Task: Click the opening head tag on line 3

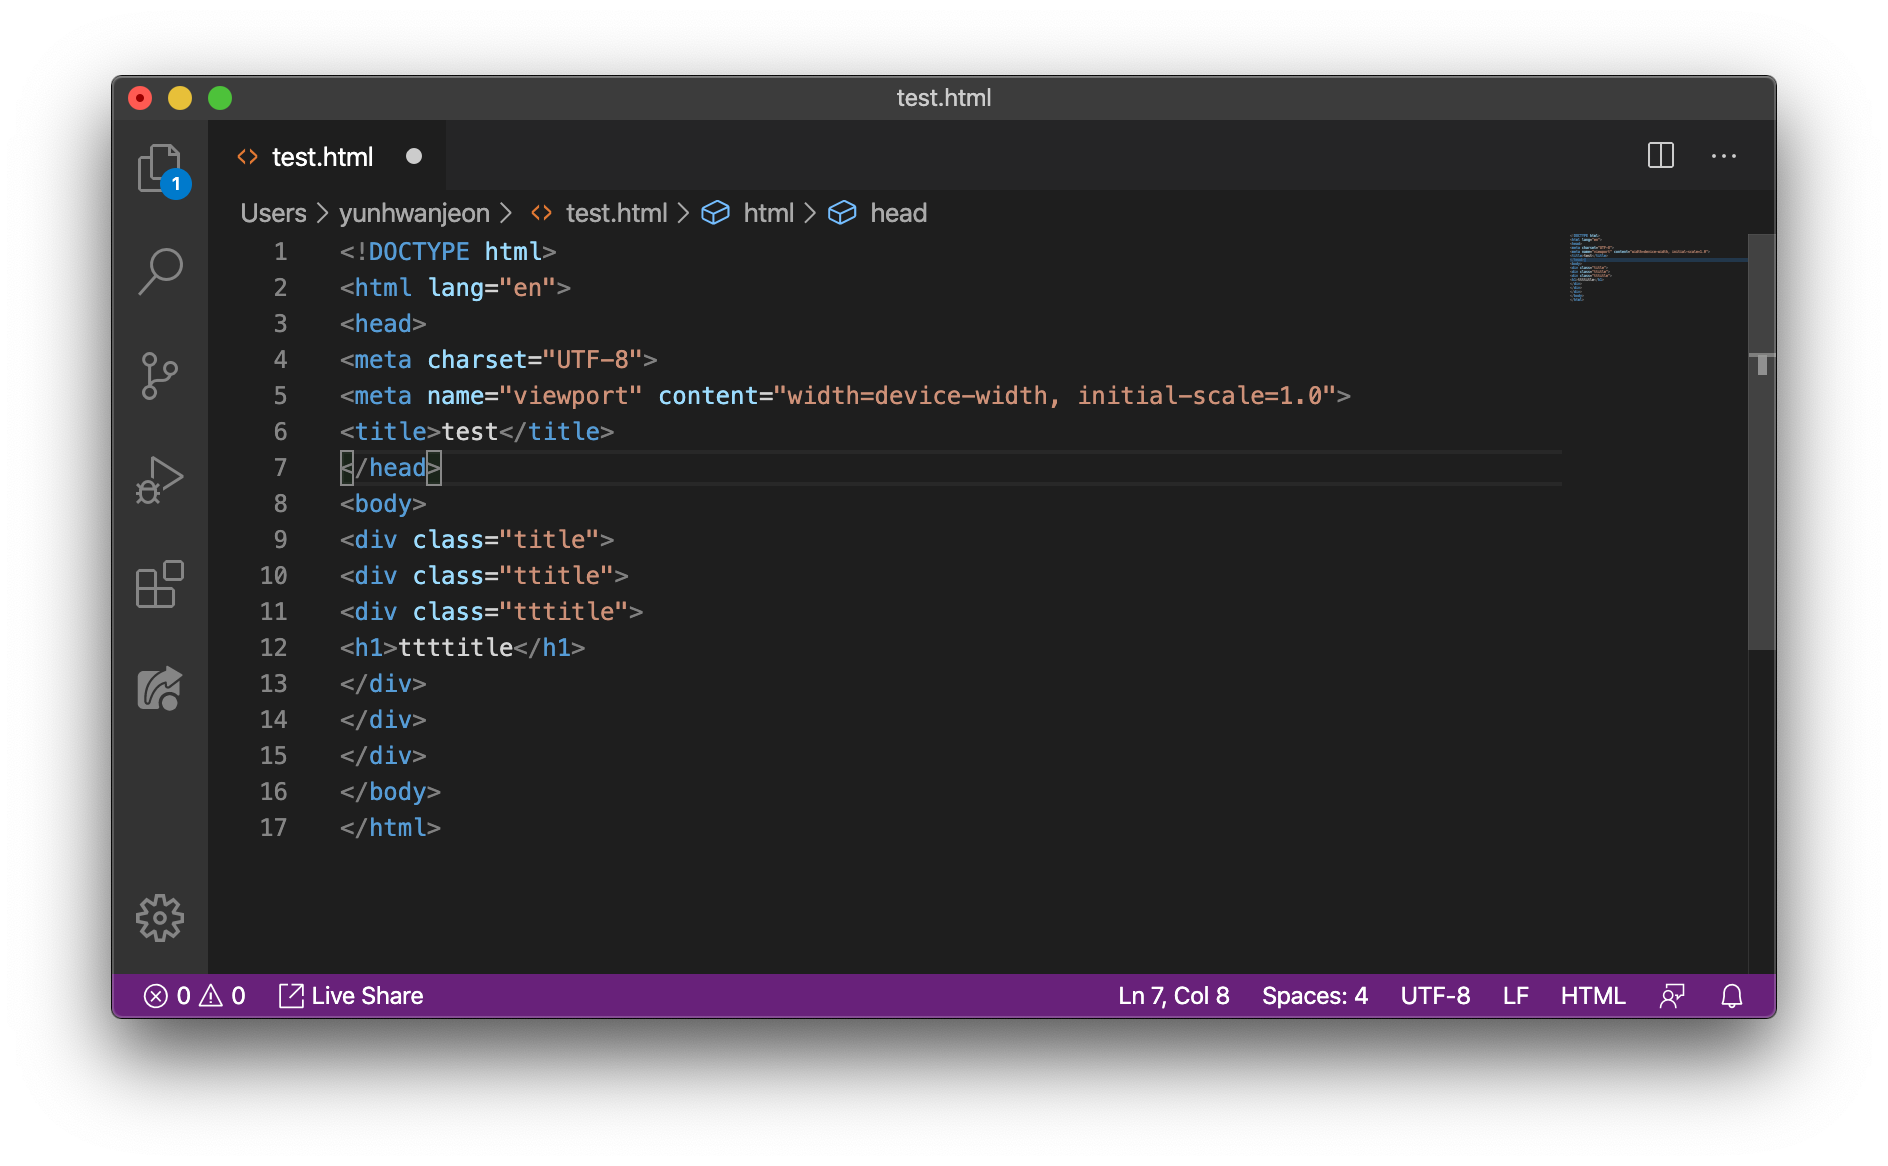Action: coord(383,324)
